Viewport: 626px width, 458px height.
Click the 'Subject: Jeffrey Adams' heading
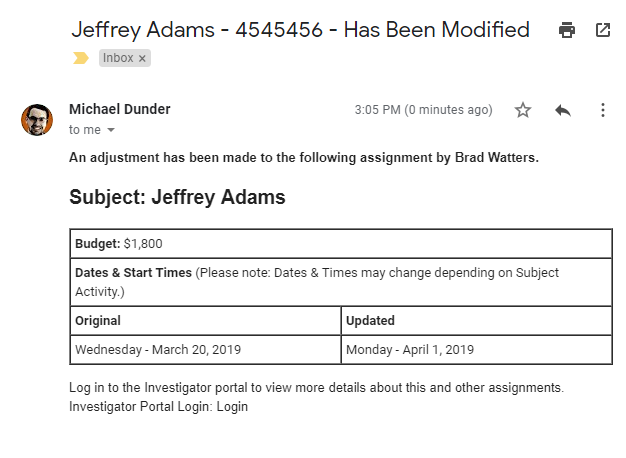point(177,197)
